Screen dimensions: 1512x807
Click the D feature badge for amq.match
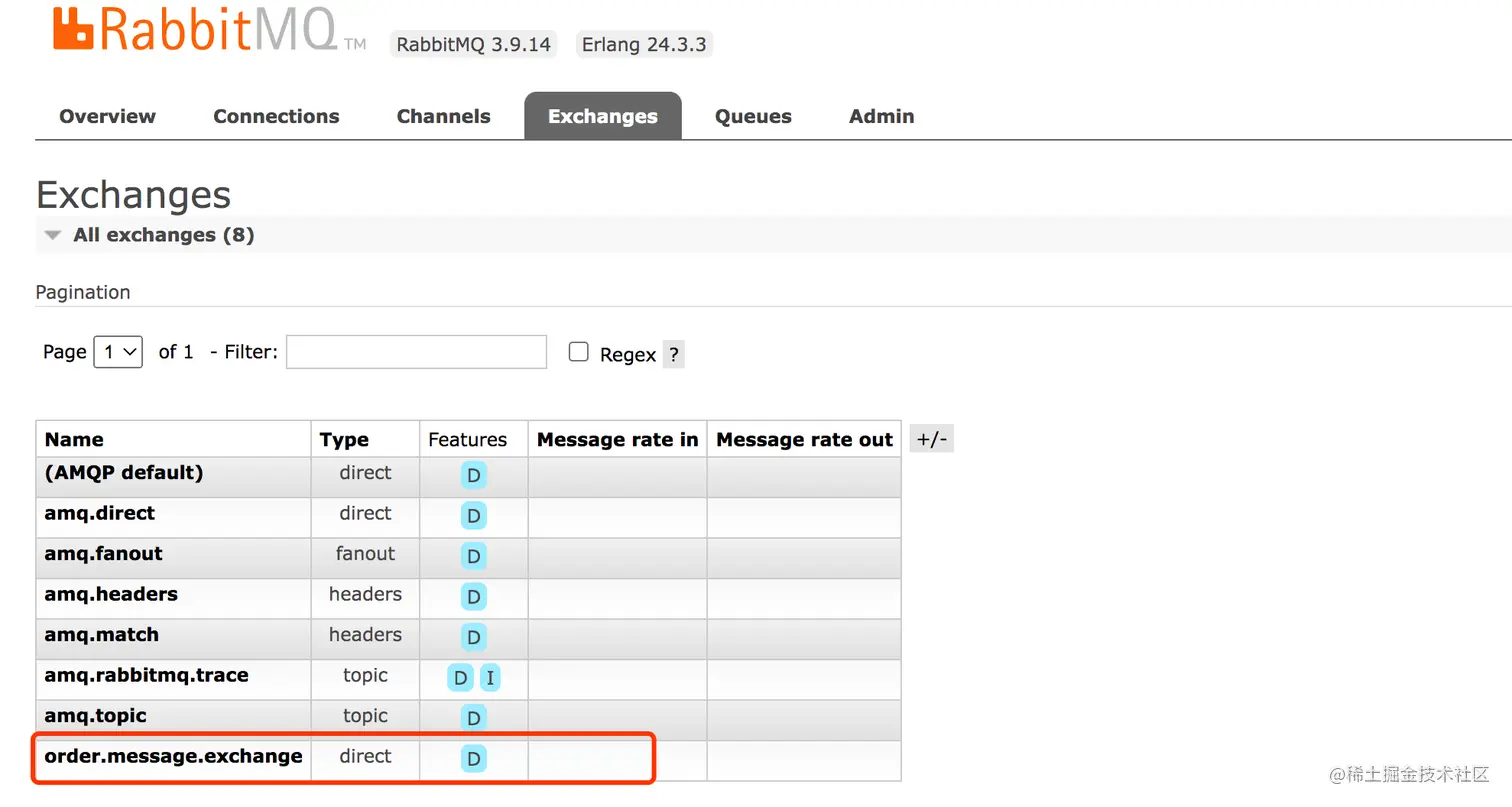[x=474, y=637]
